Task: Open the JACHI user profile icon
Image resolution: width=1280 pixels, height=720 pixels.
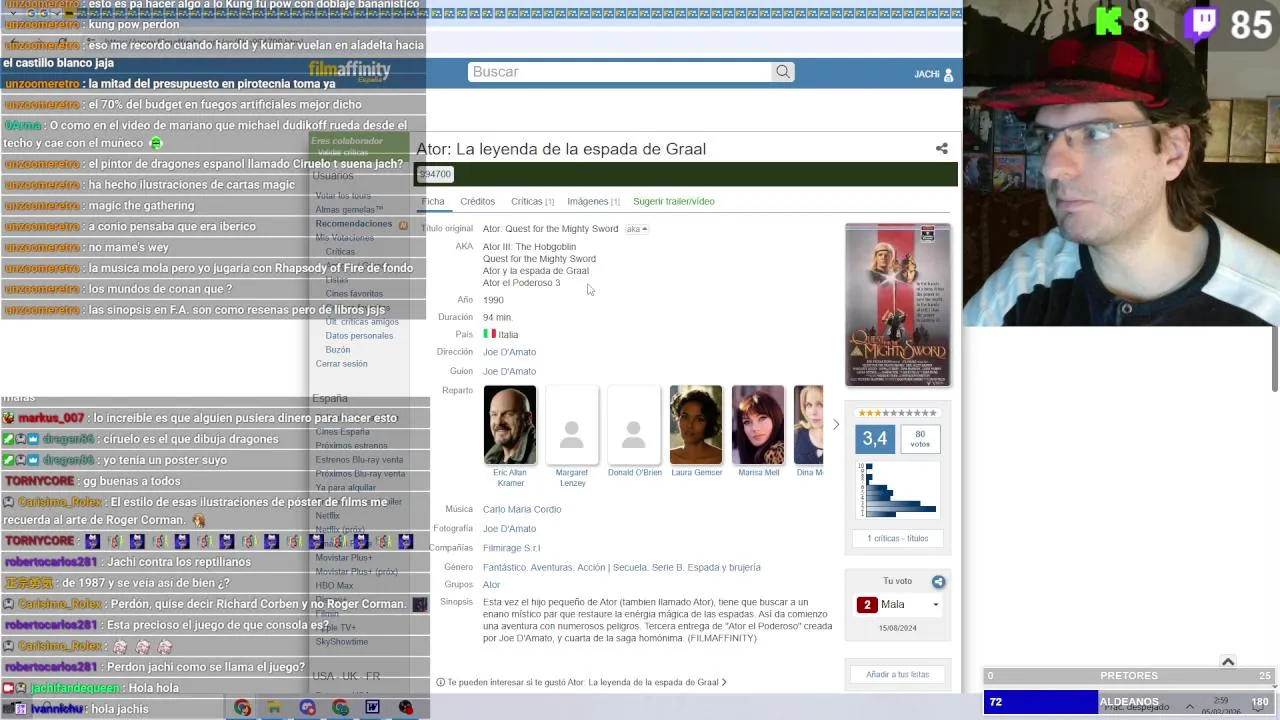Action: [x=948, y=74]
